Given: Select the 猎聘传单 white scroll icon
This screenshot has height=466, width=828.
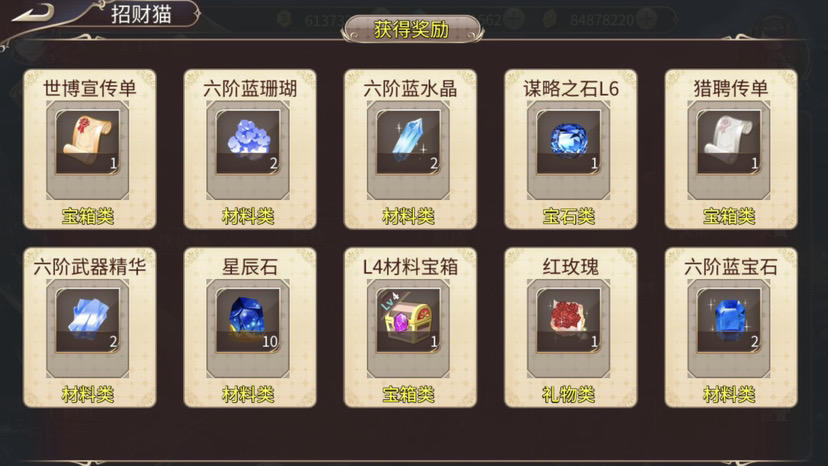Looking at the screenshot, I should pyautogui.click(x=729, y=142).
